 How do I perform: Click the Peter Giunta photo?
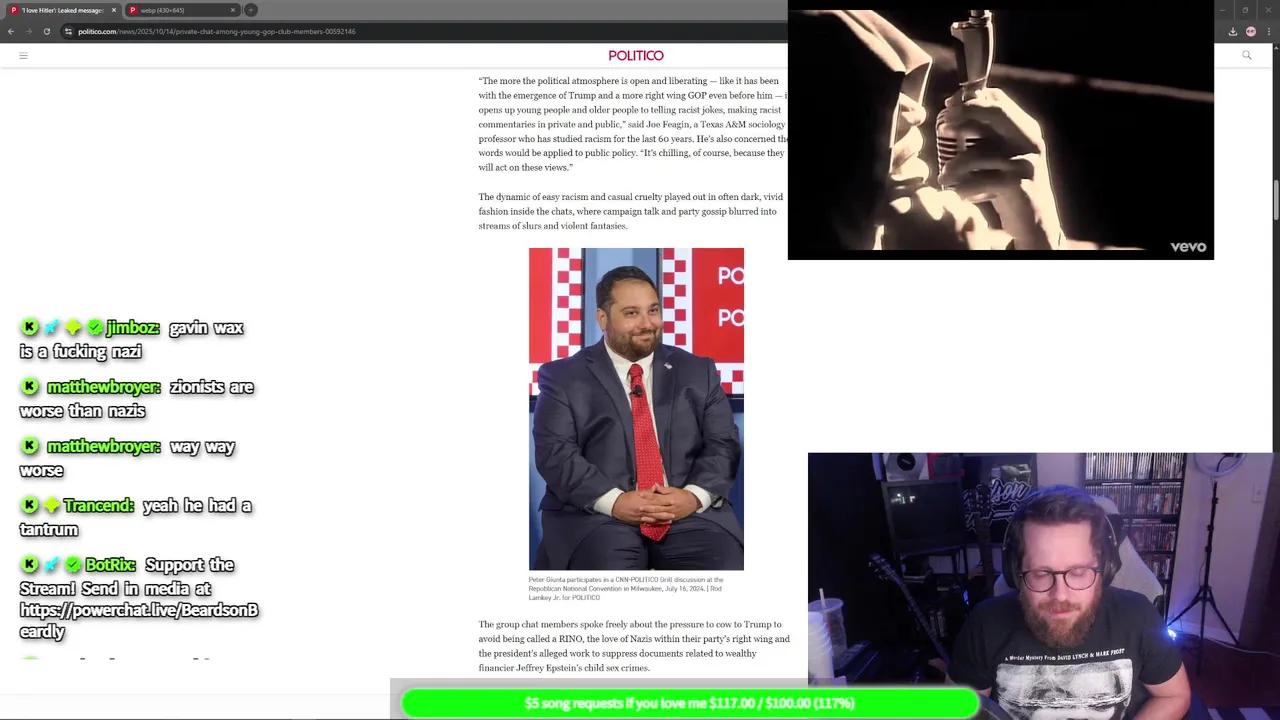point(636,409)
